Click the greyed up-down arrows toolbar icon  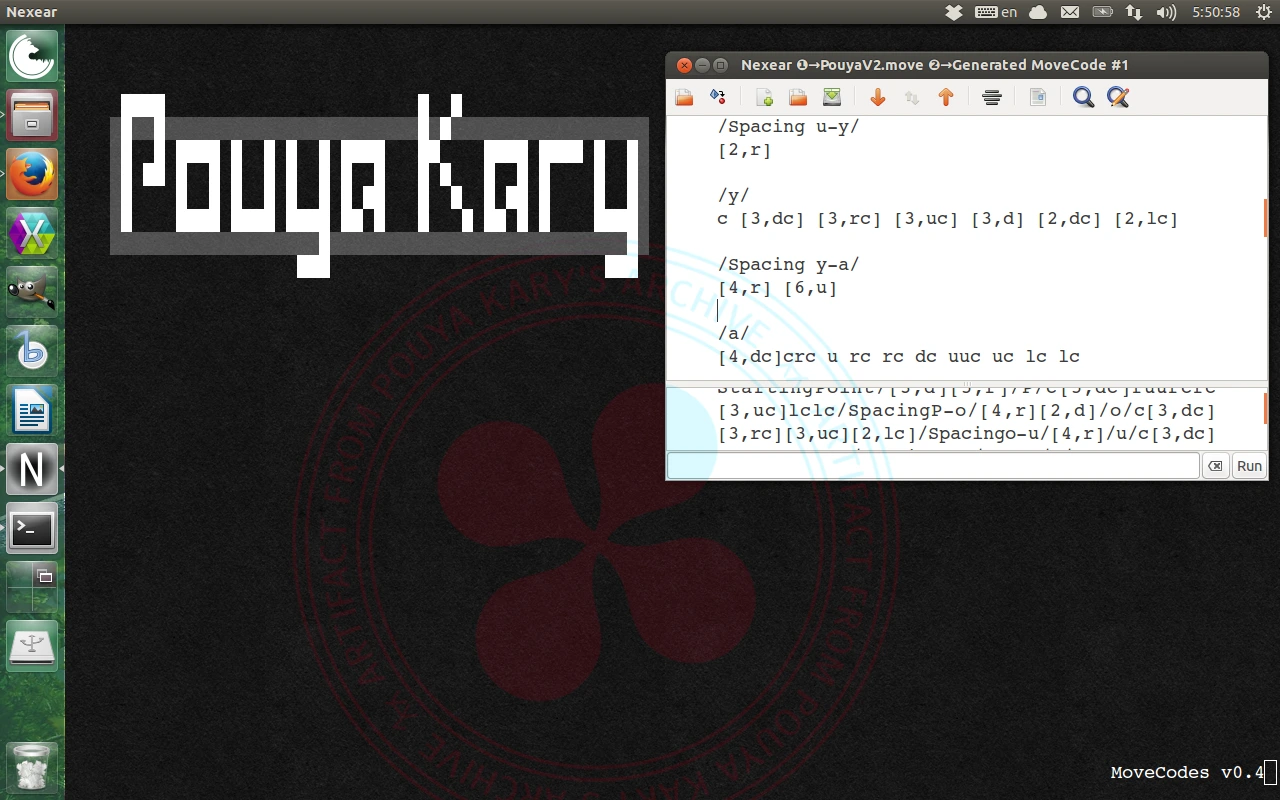[912, 97]
